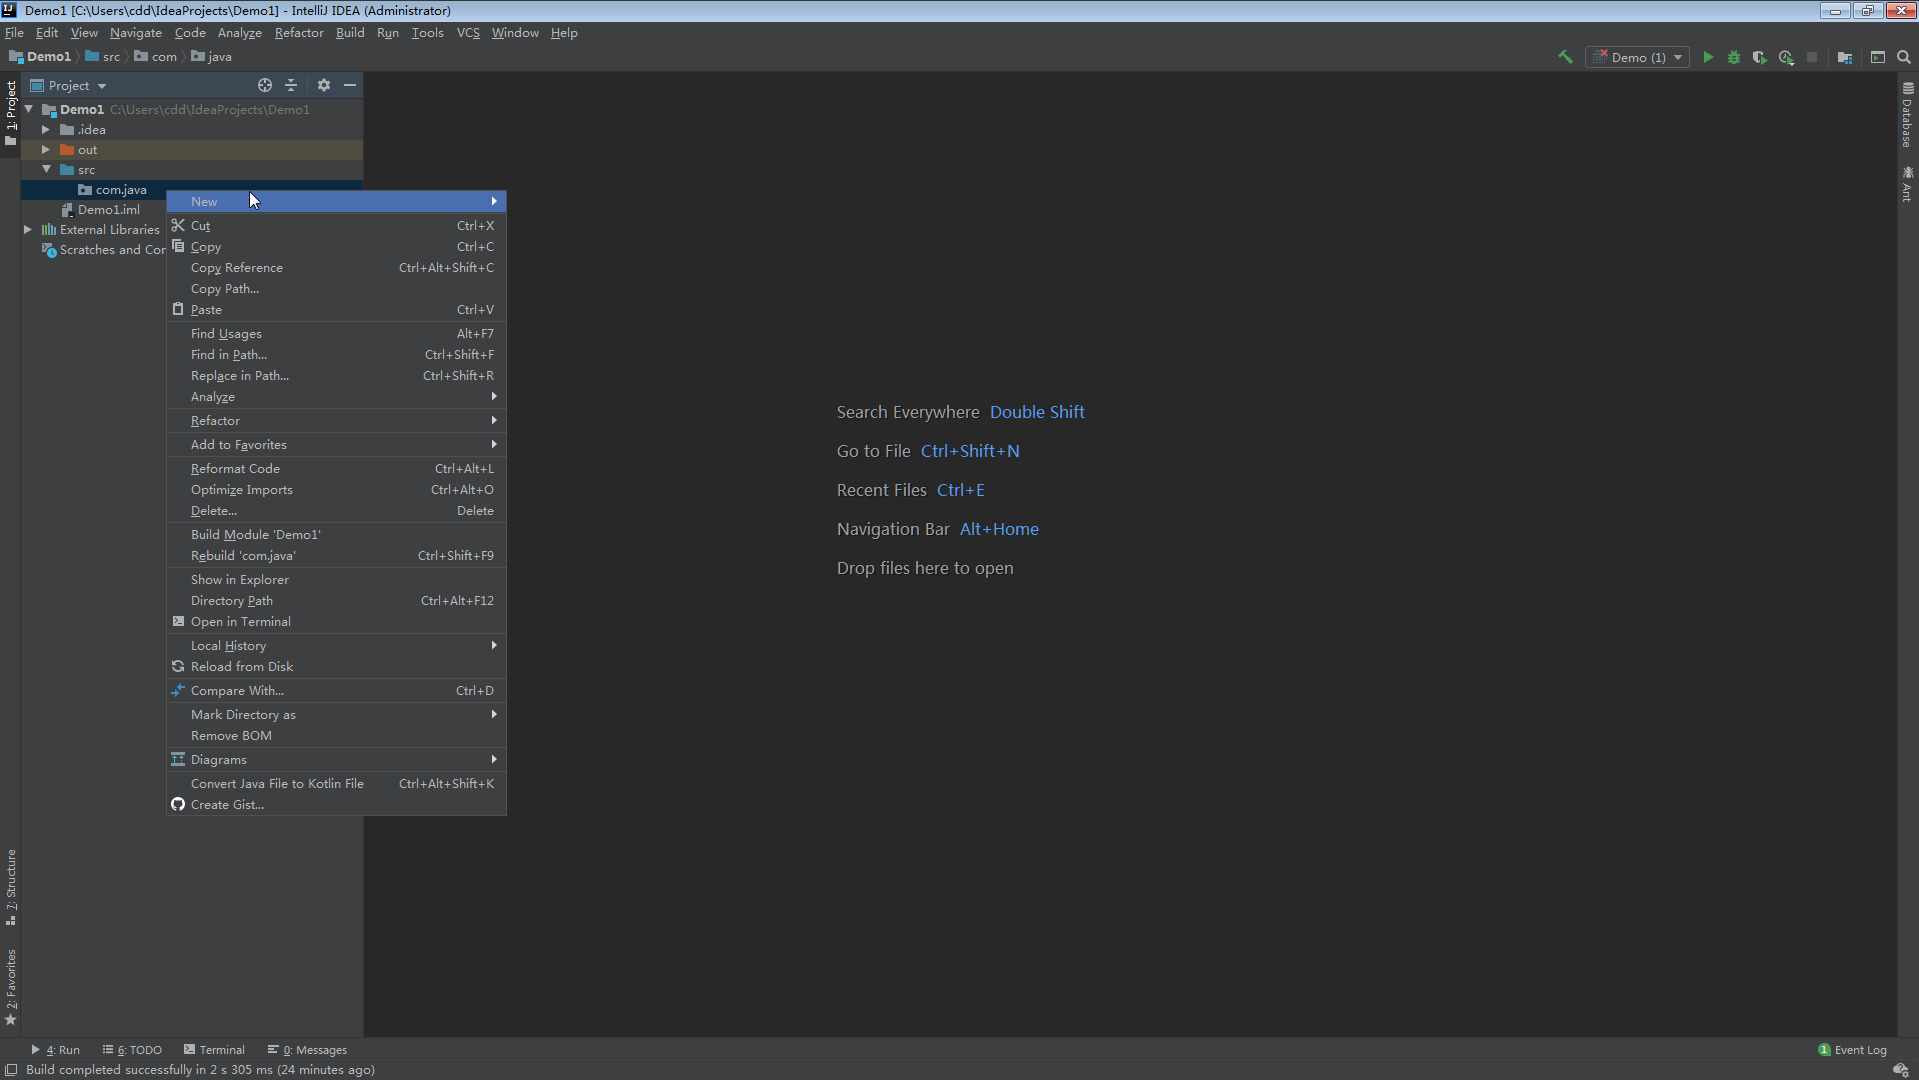Select Copy Reference menu entry

pyautogui.click(x=336, y=267)
